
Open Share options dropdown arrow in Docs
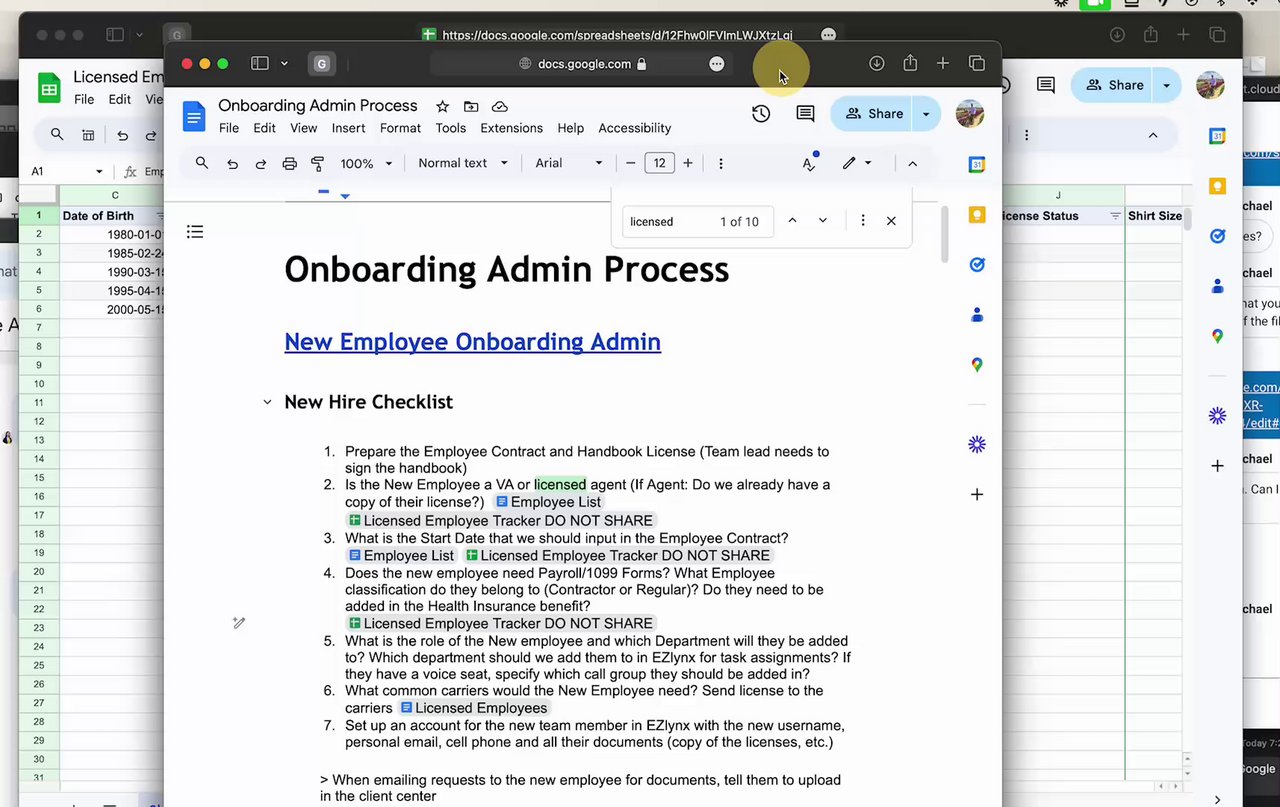[926, 114]
